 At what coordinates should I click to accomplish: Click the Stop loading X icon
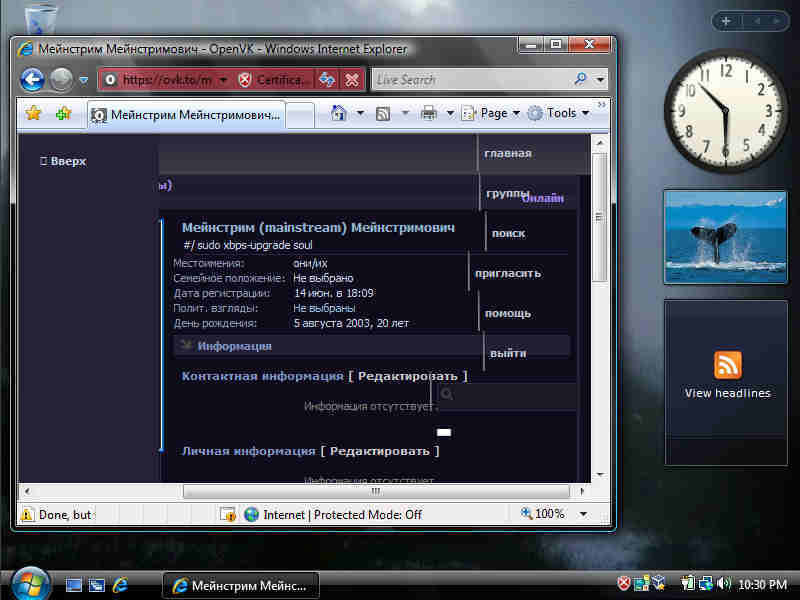coord(352,79)
